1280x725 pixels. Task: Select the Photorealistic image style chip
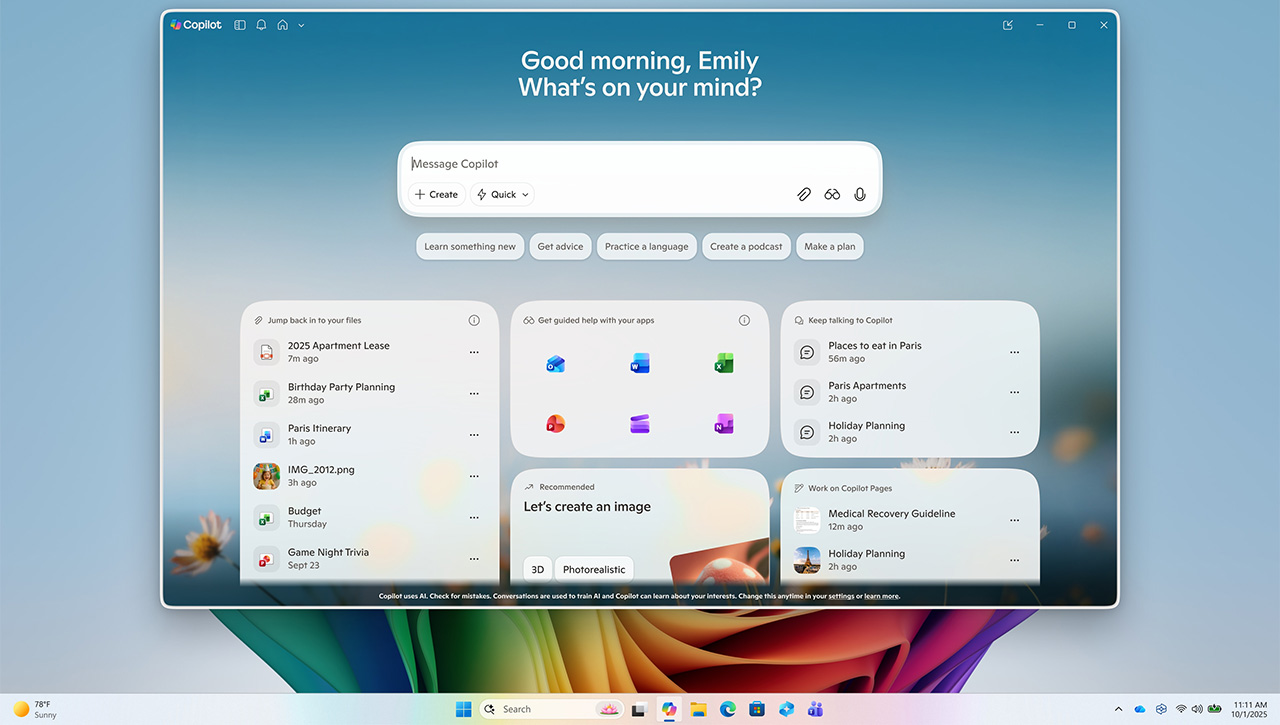click(594, 569)
